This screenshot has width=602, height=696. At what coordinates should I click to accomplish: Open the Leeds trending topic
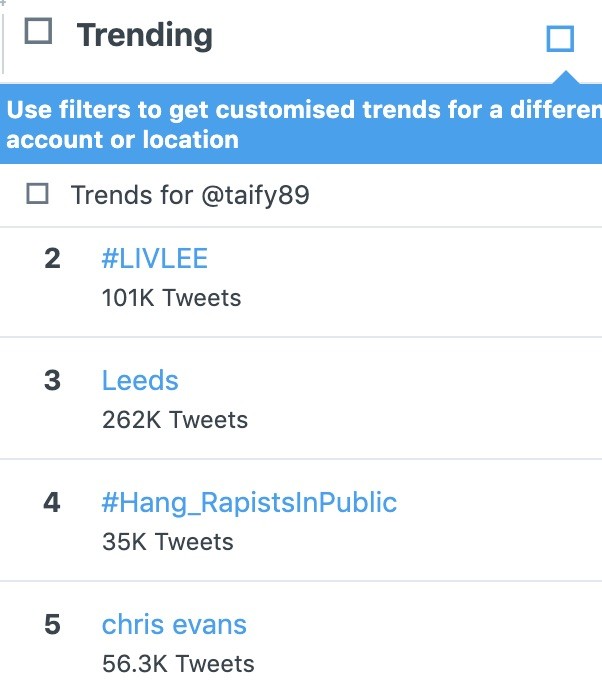140,381
